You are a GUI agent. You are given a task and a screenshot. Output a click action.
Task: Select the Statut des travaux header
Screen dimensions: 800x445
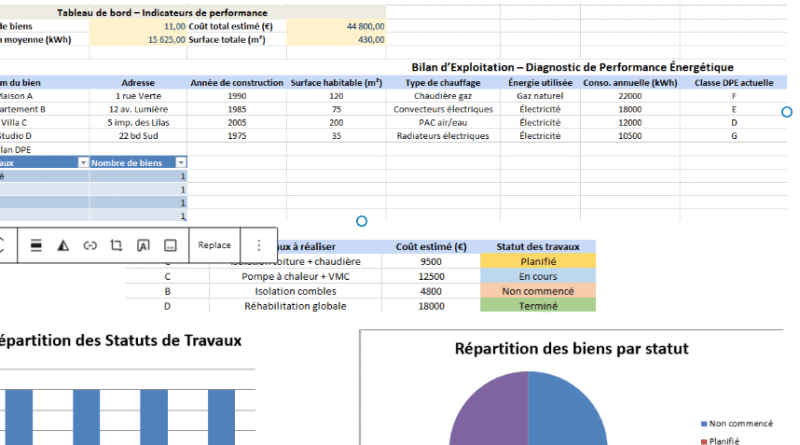coord(538,246)
